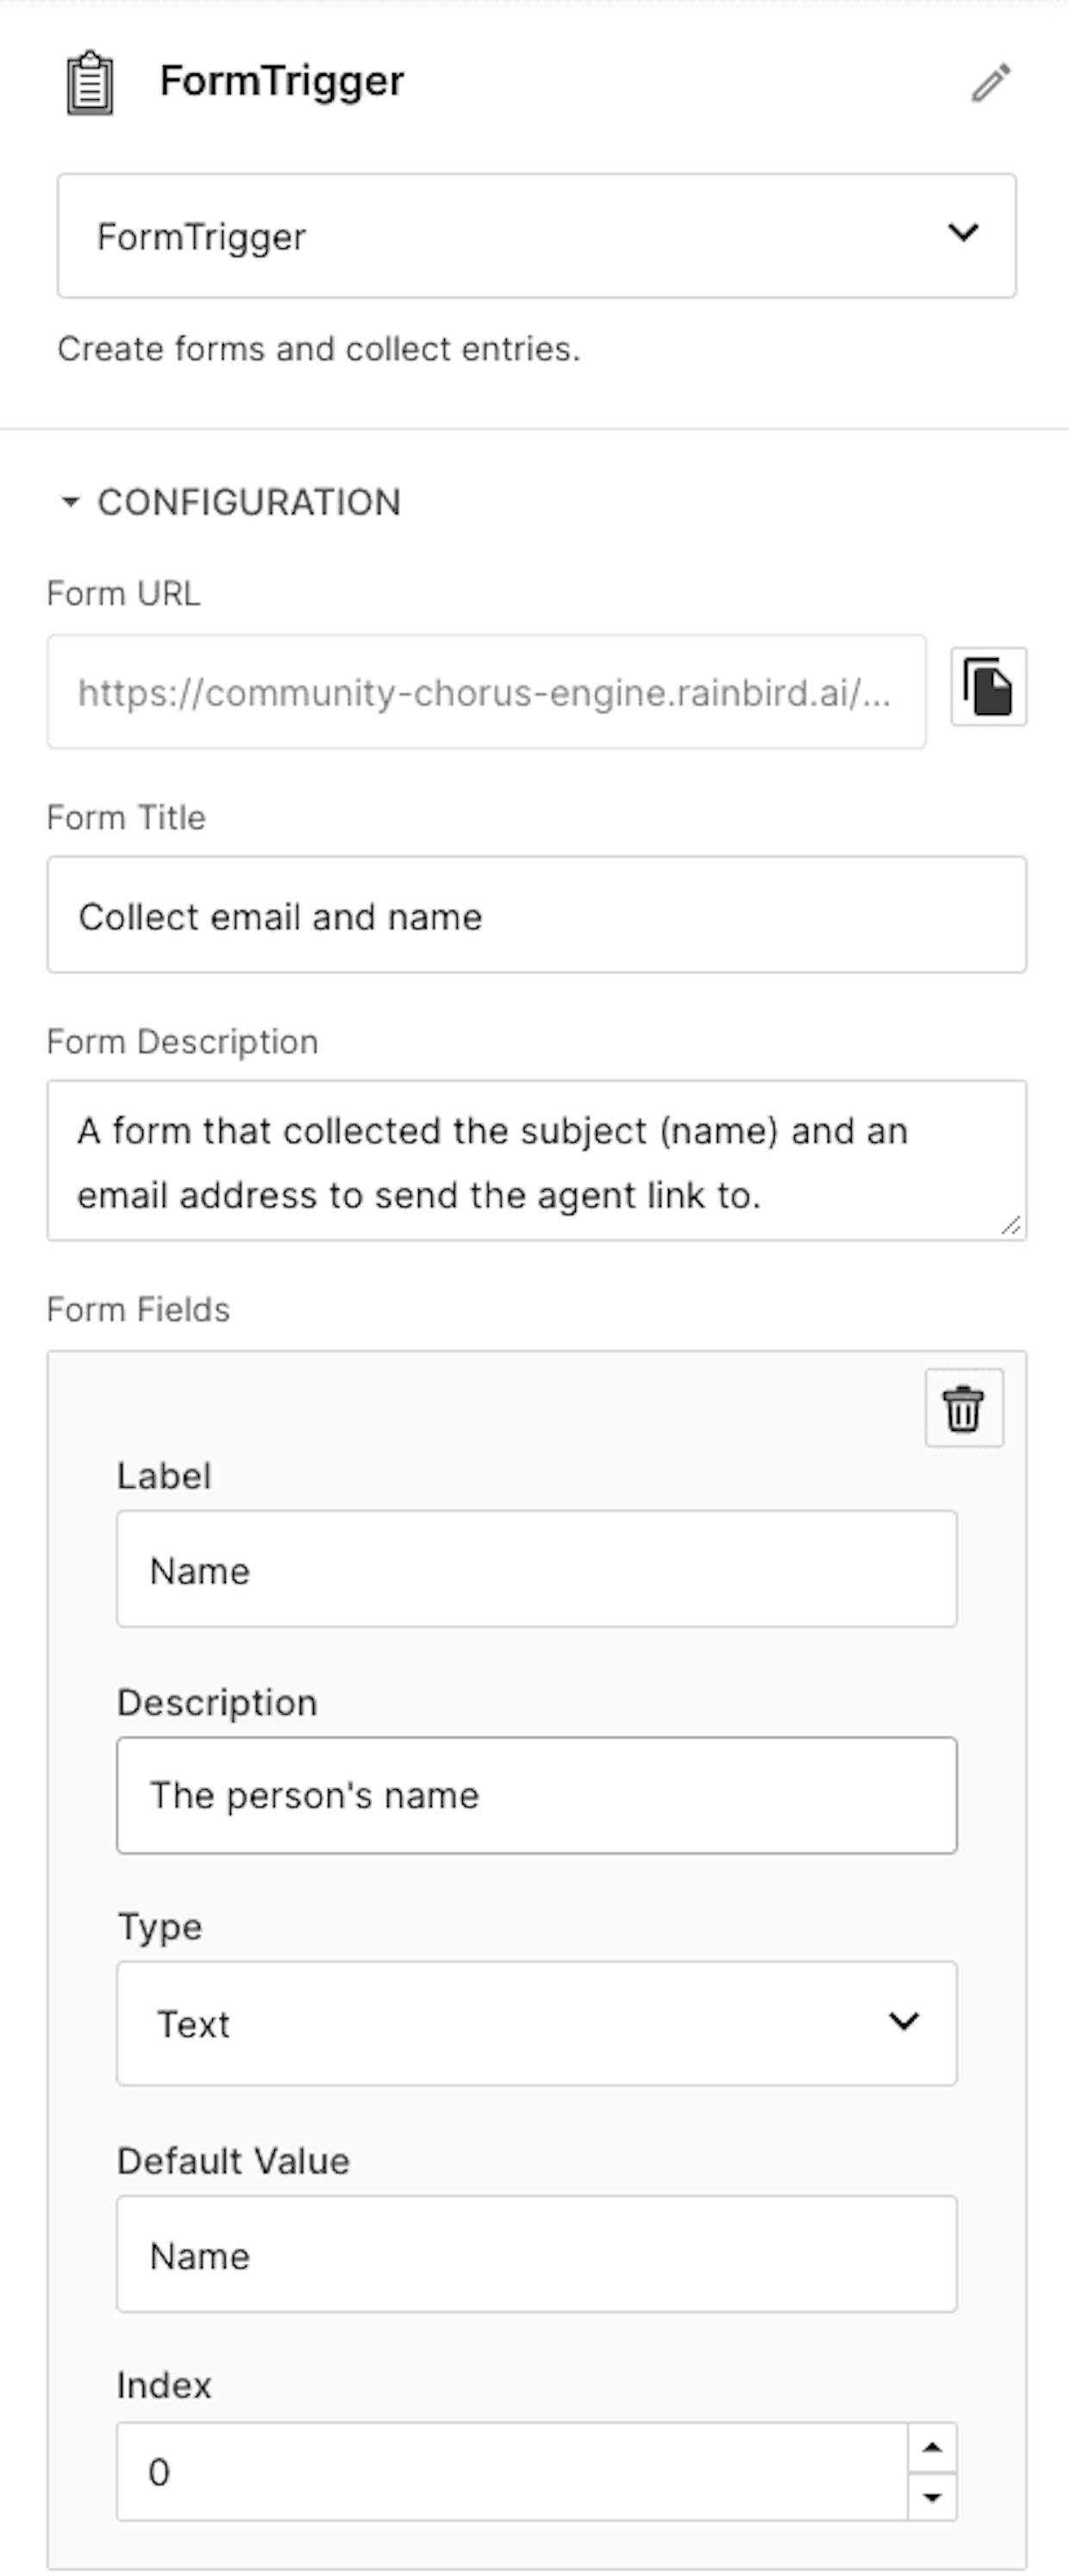This screenshot has height=2576, width=1069.
Task: Delete the form field using the trash icon
Action: tap(964, 1408)
